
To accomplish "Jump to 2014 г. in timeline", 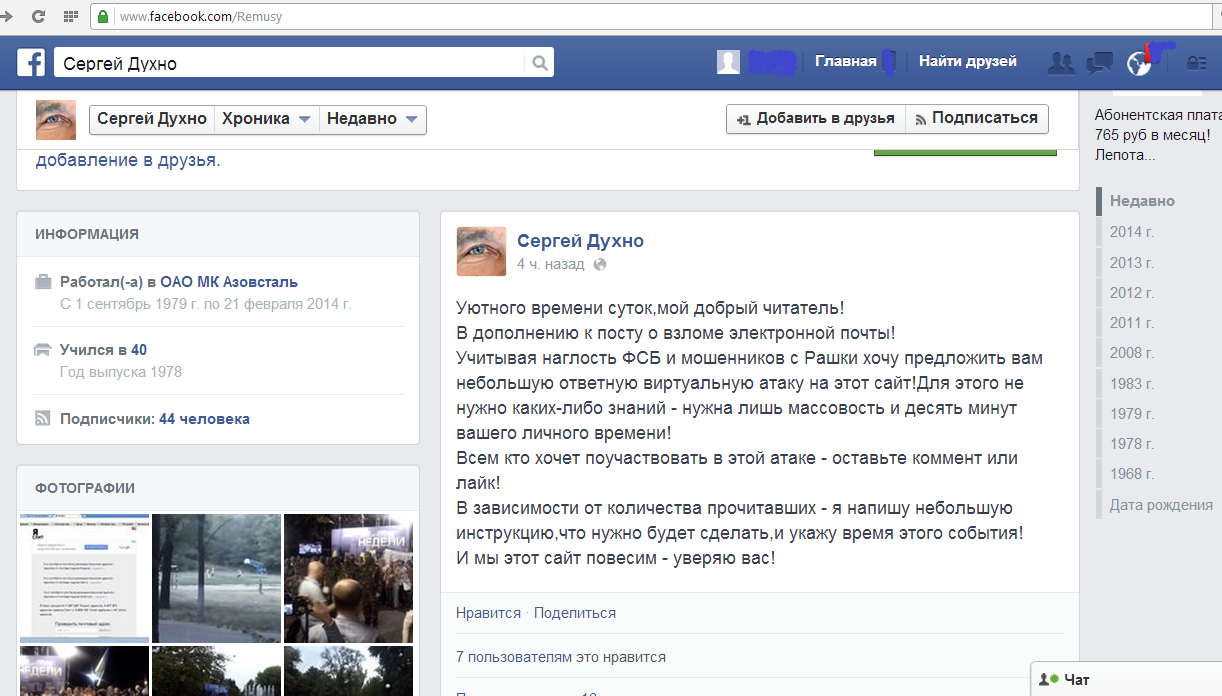I will click(x=1132, y=231).
